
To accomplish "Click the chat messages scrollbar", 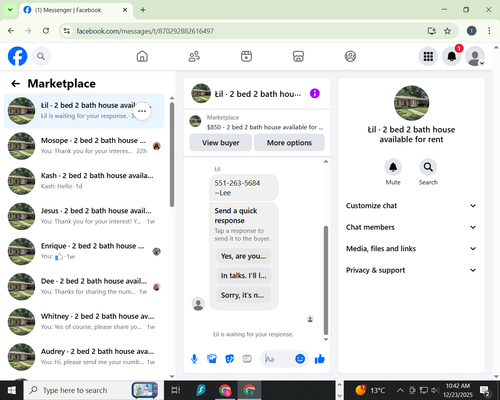I will click(326, 280).
